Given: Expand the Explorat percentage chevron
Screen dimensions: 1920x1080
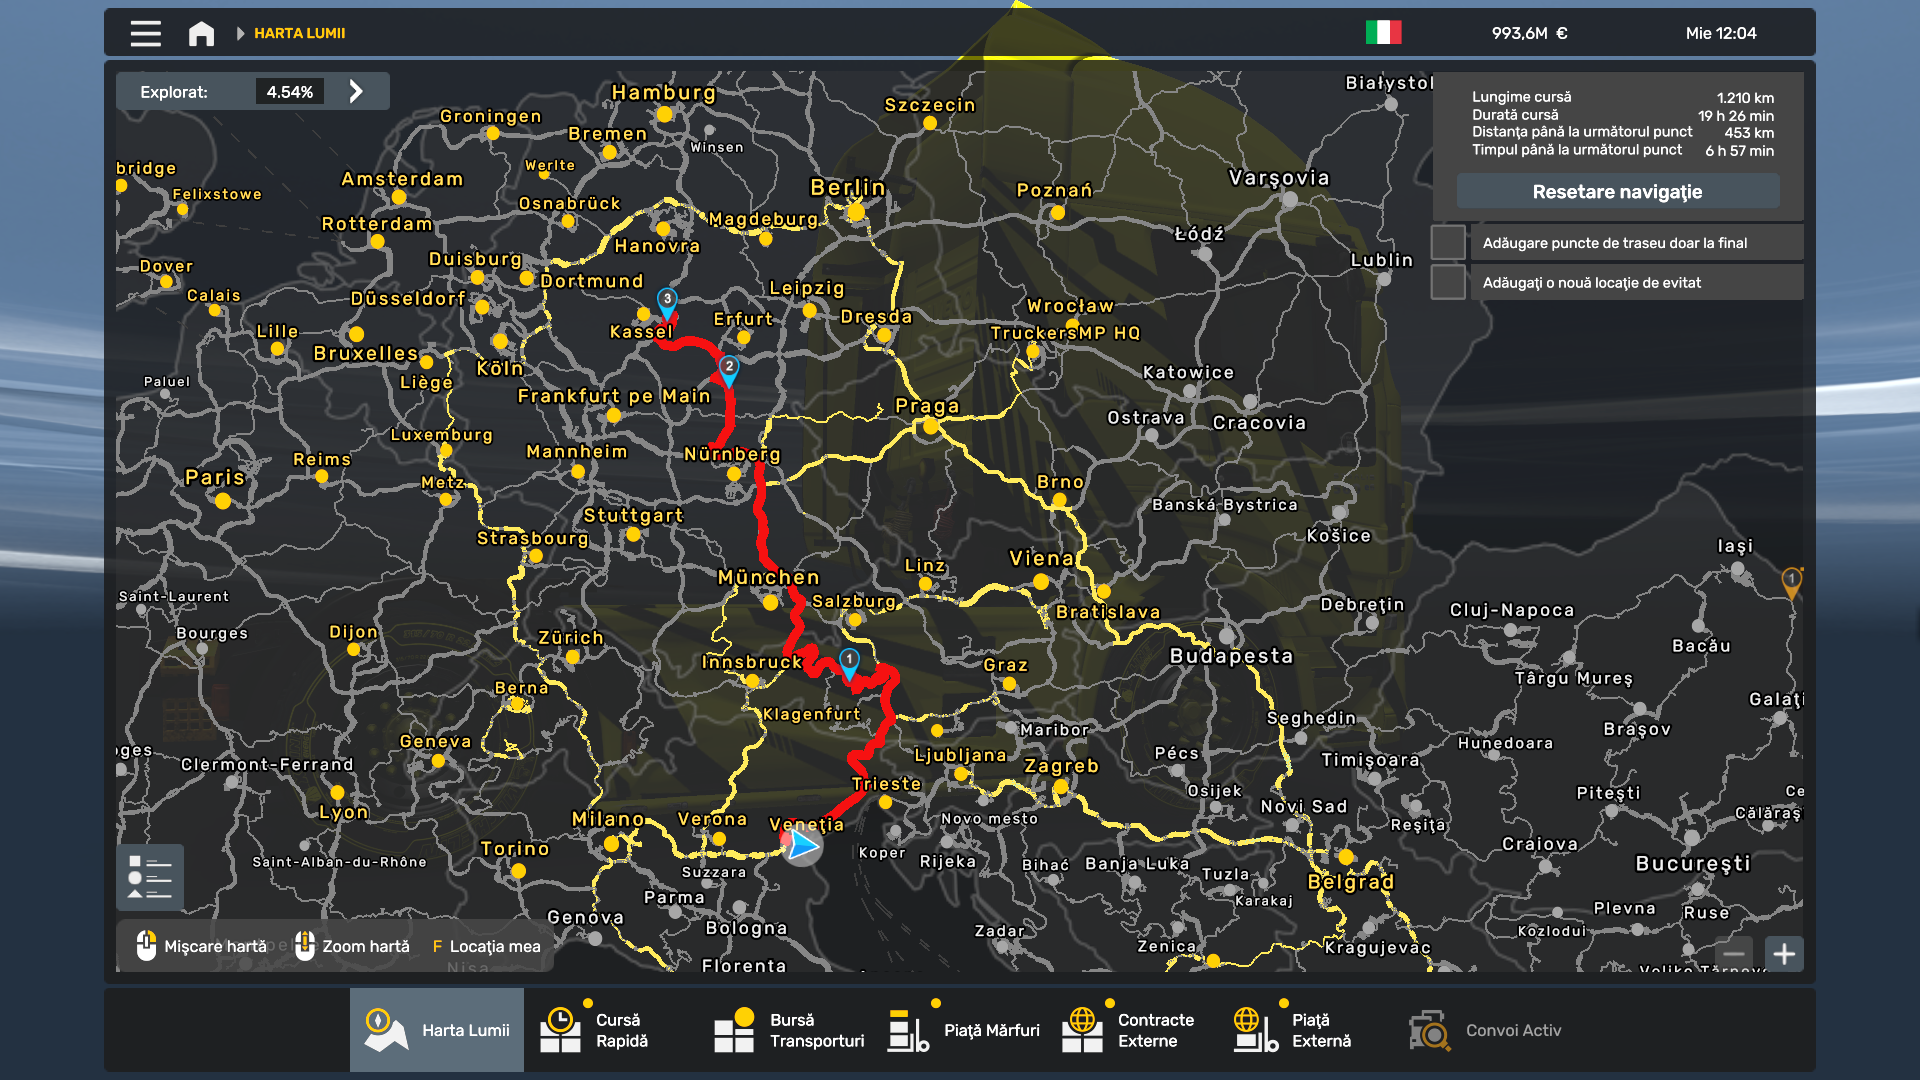Looking at the screenshot, I should click(x=356, y=92).
